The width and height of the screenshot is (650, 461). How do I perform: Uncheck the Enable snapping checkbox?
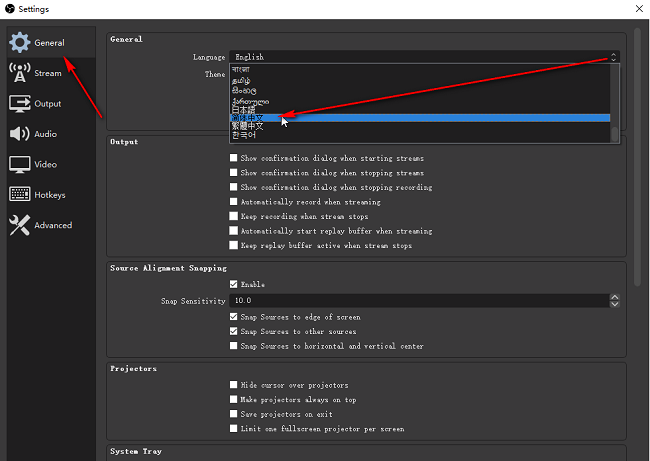click(x=234, y=284)
